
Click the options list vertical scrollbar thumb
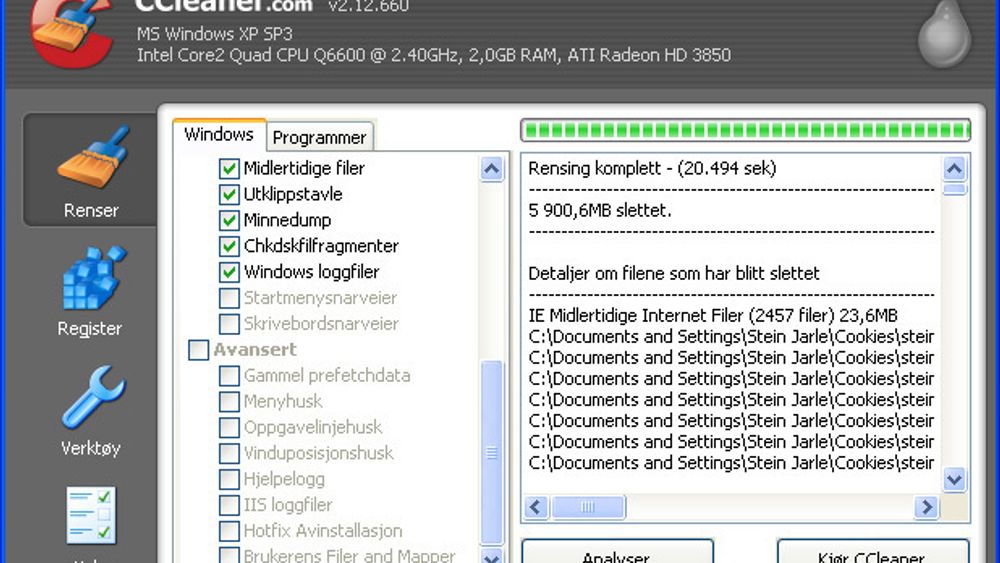pos(492,453)
